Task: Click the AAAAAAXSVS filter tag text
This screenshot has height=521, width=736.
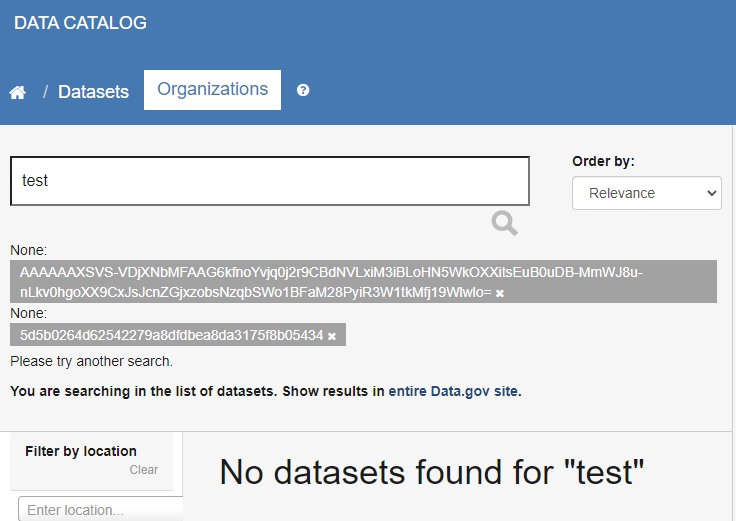Action: point(331,282)
